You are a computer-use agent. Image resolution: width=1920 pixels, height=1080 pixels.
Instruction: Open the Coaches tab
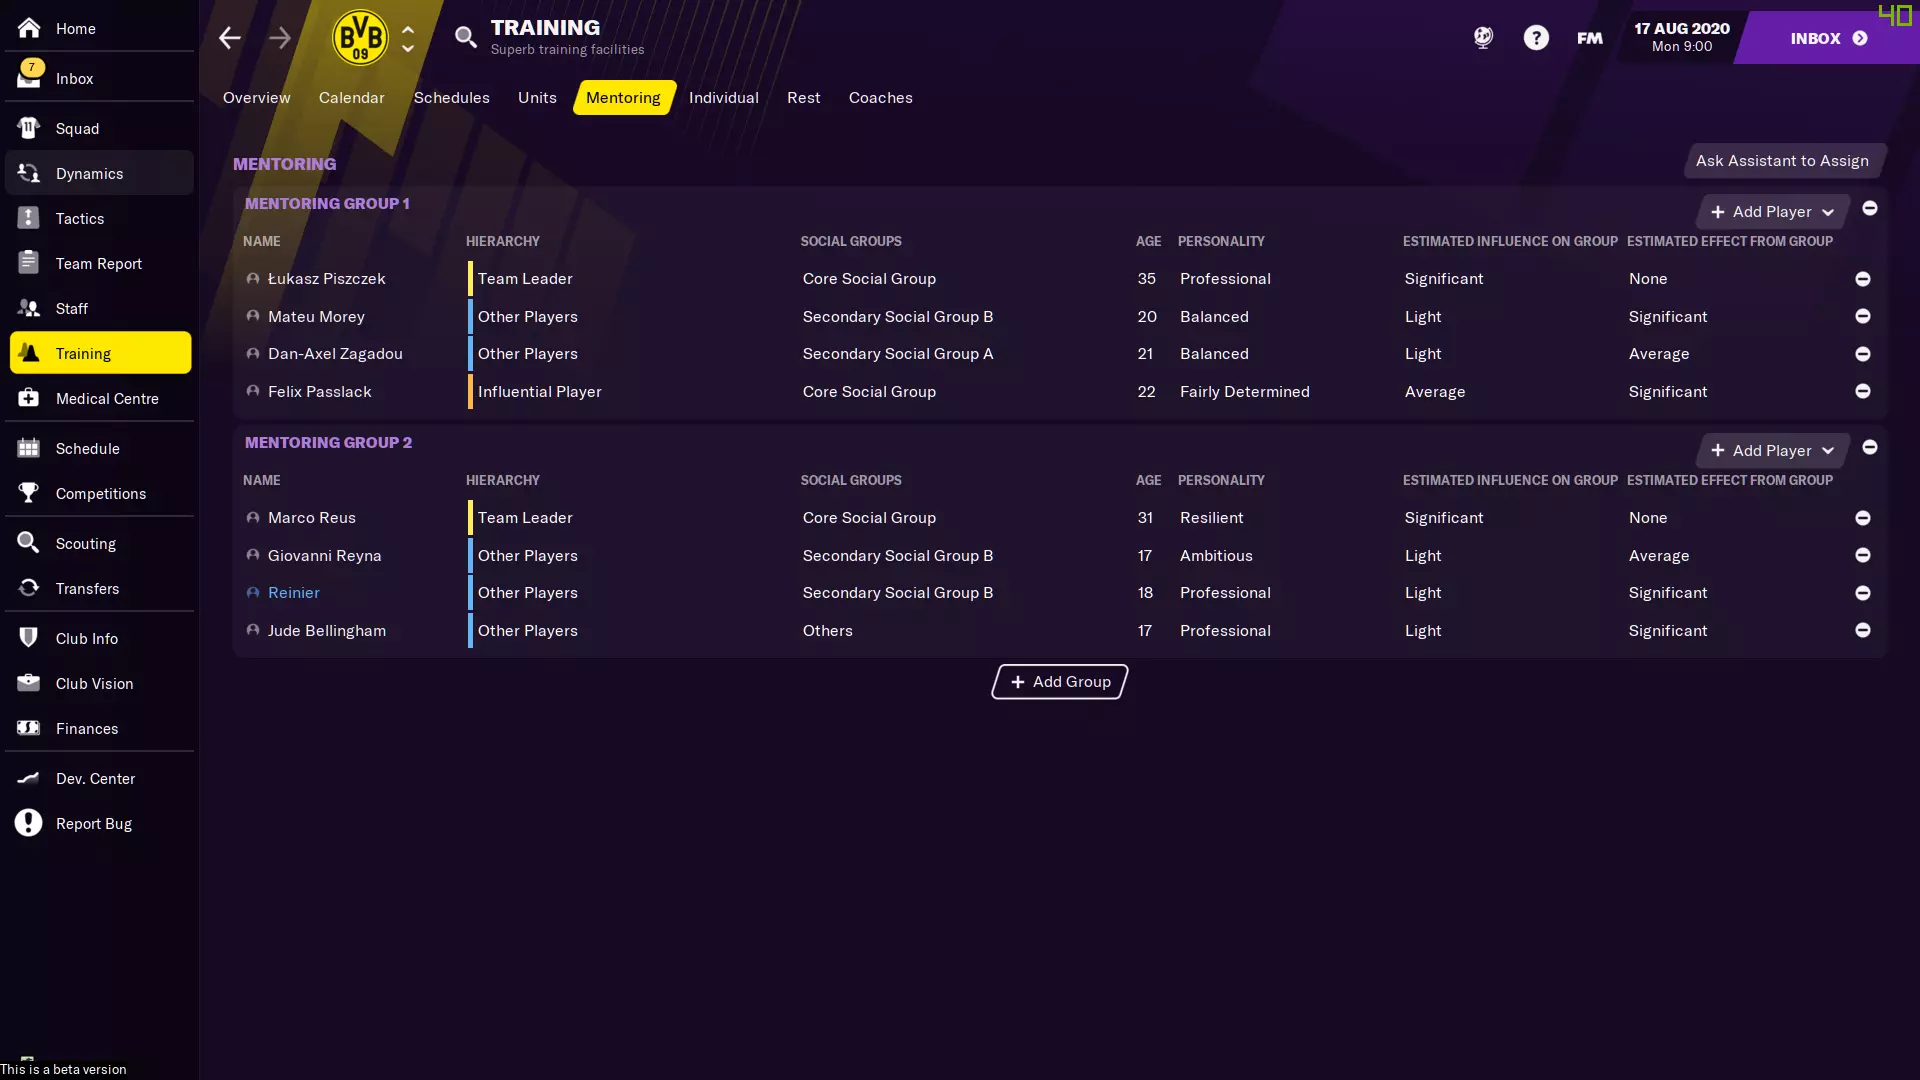click(880, 98)
